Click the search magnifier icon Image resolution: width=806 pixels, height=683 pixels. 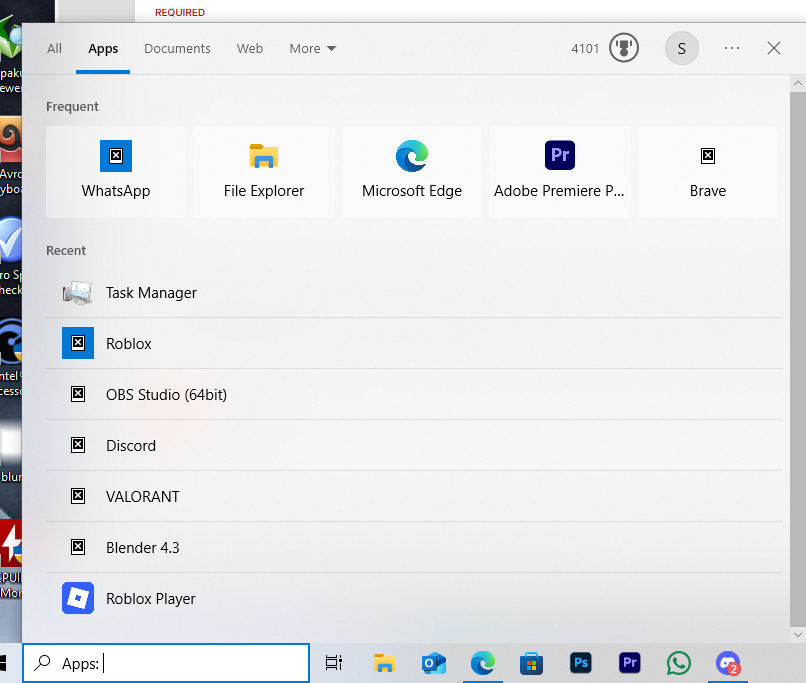tap(42, 663)
